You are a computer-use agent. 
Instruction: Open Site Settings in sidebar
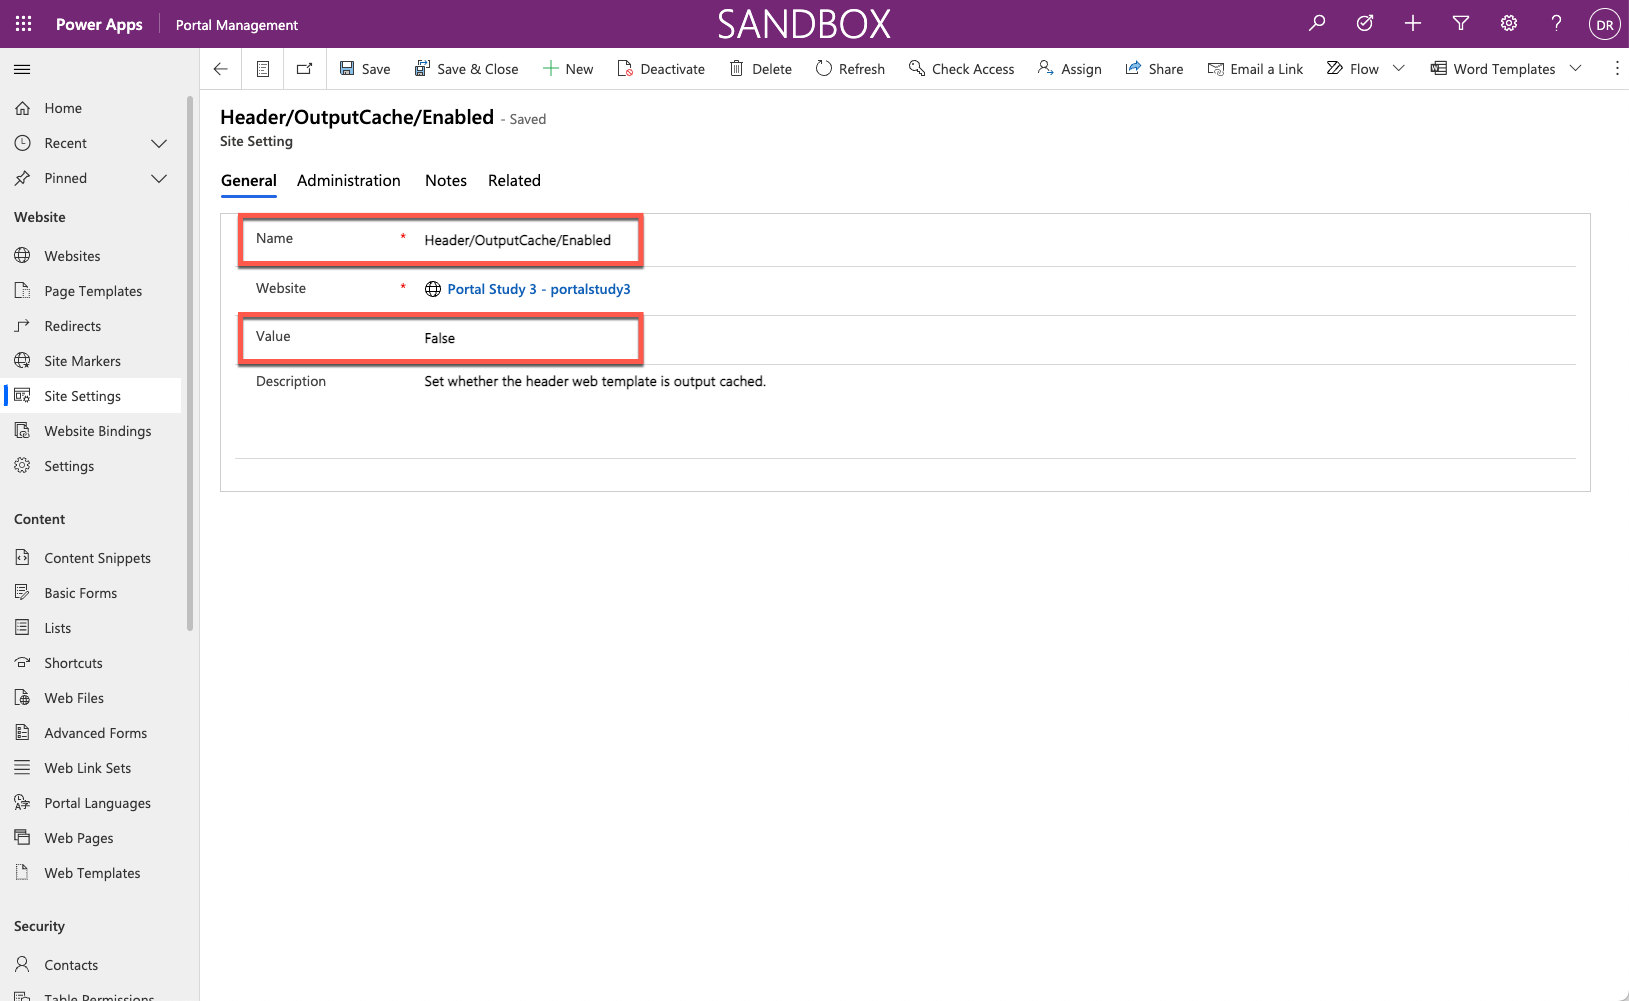[x=92, y=396]
